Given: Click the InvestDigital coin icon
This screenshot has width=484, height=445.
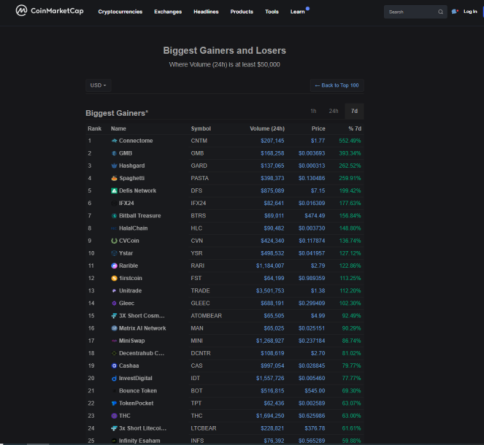Looking at the screenshot, I should [114, 378].
